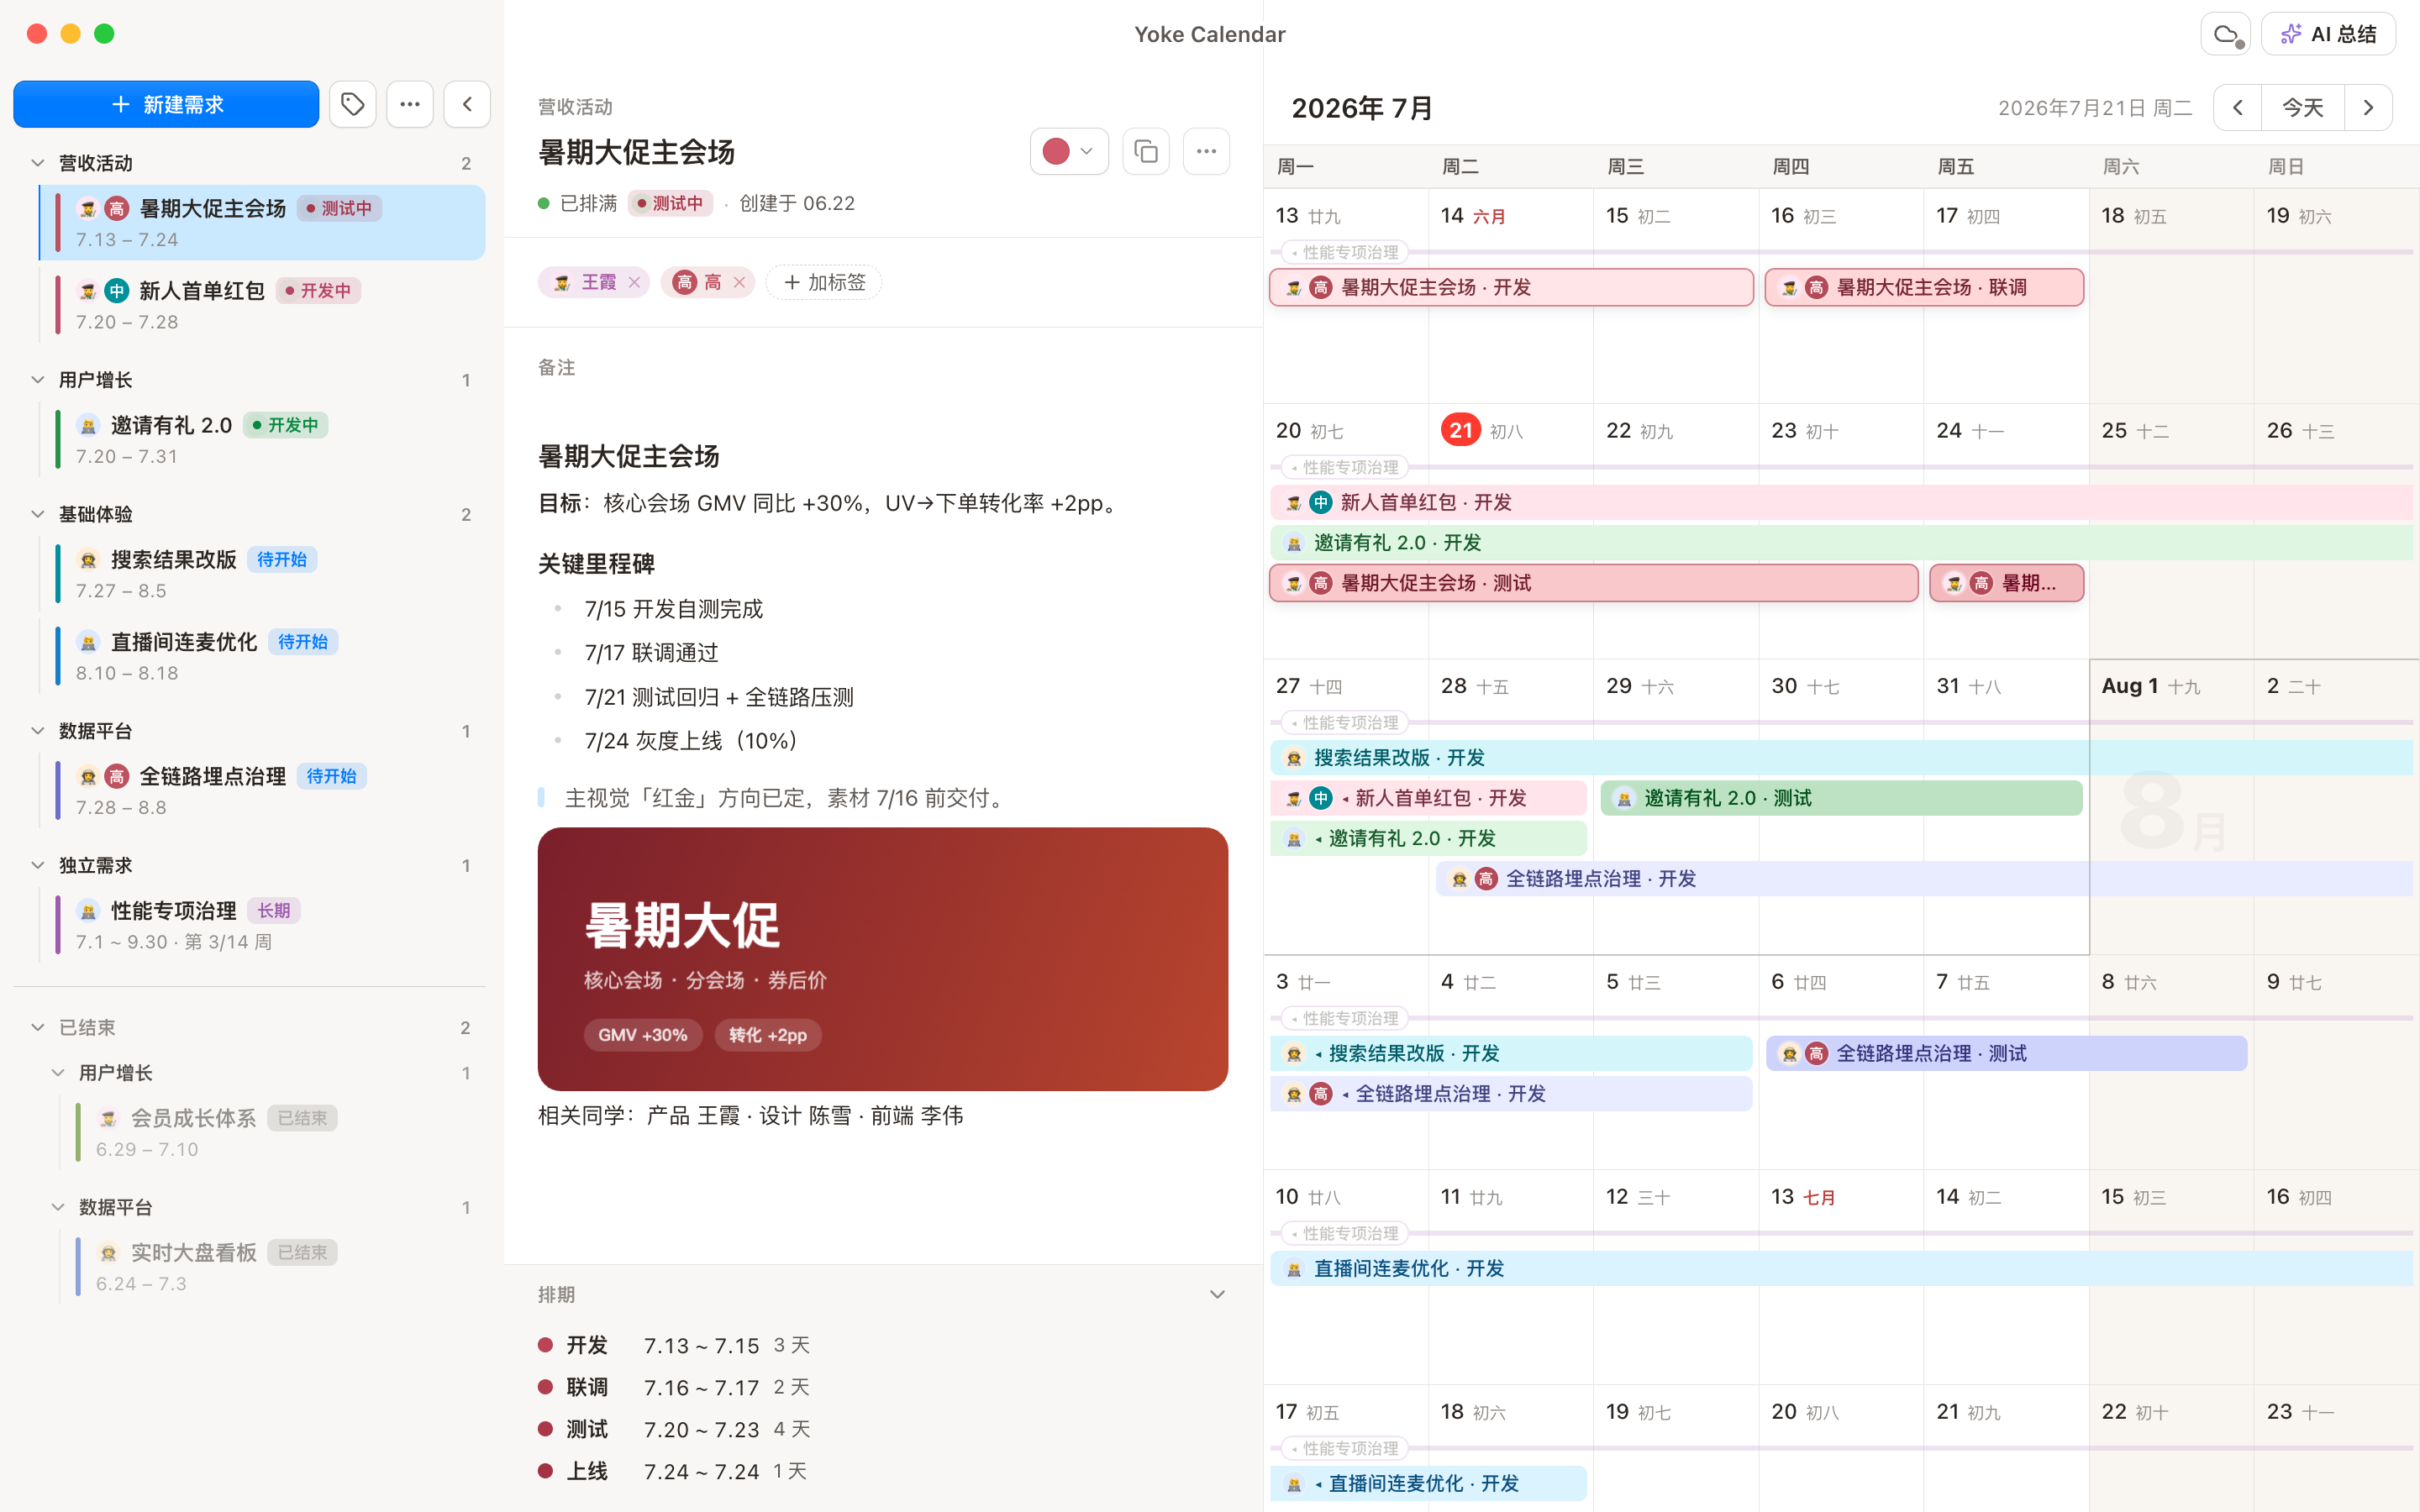
Task: Select 性能专项治理 in the sidebar
Action: [x=263, y=924]
